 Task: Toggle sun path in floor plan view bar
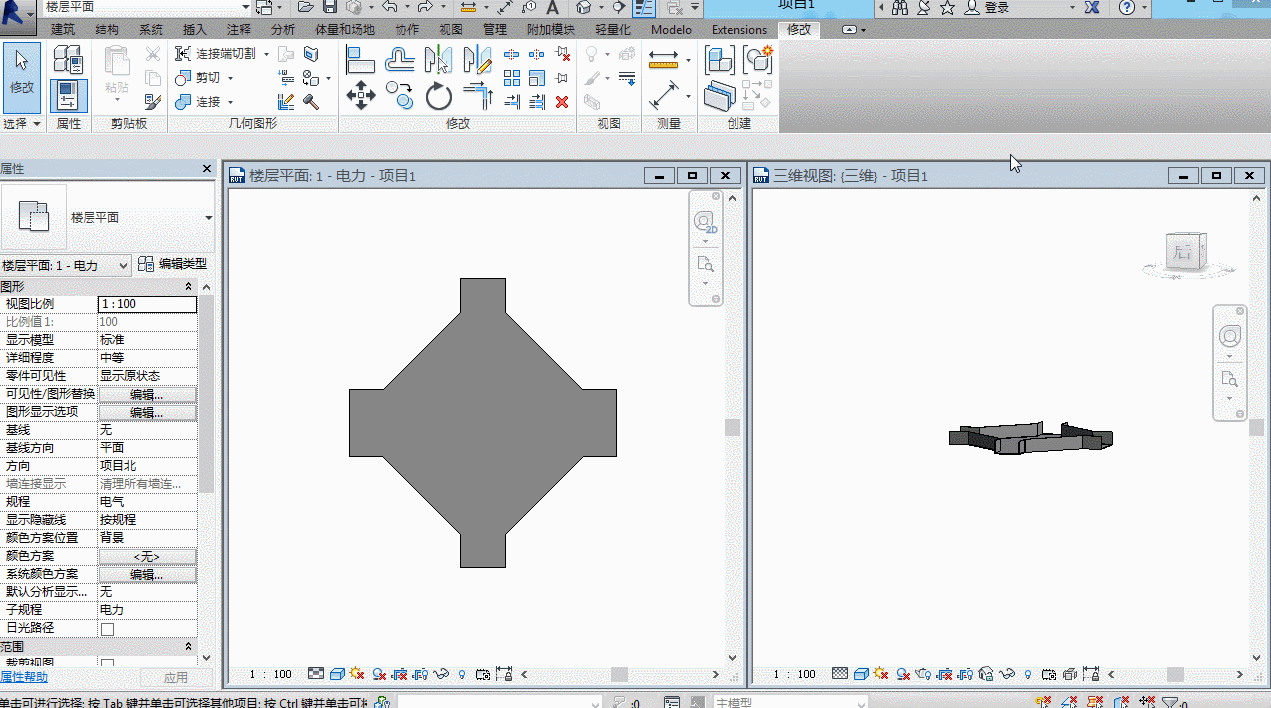coord(356,674)
